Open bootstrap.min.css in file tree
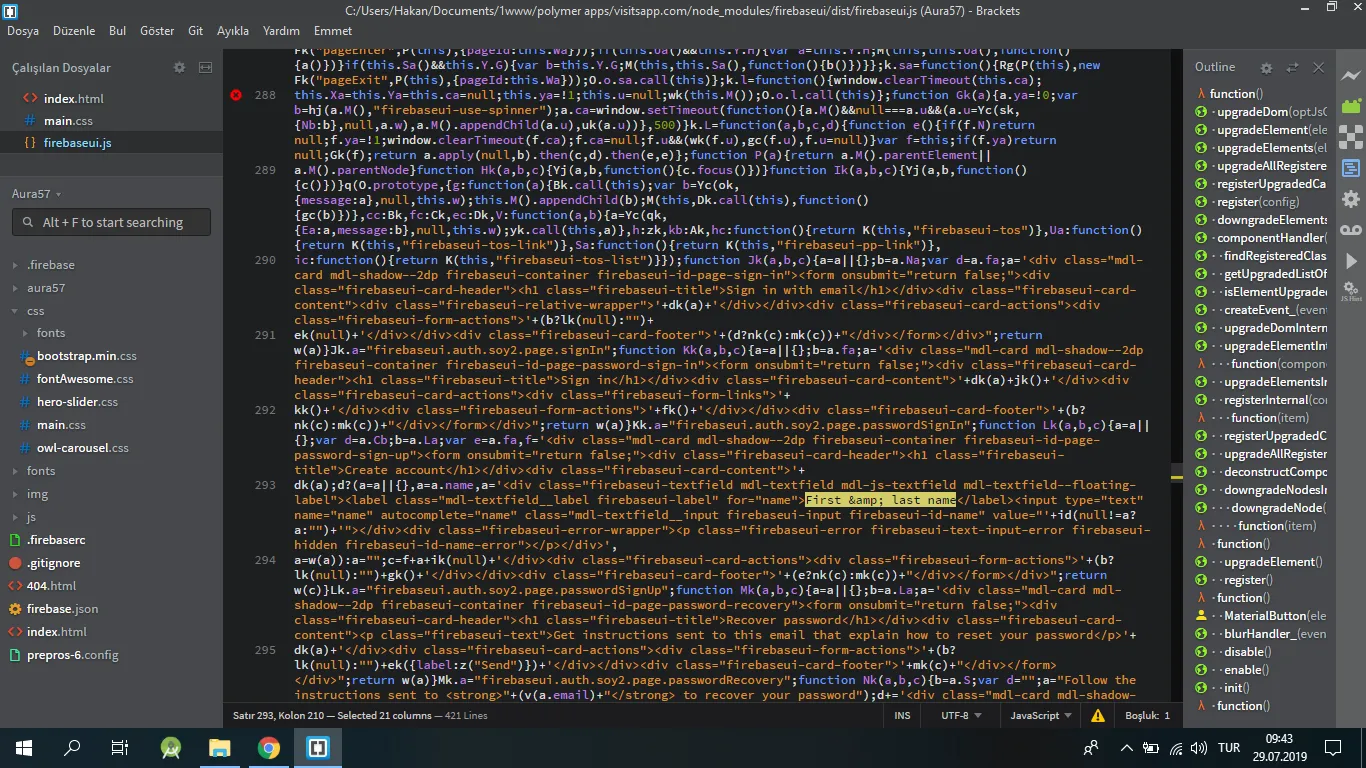Image resolution: width=1366 pixels, height=768 pixels. (87, 356)
